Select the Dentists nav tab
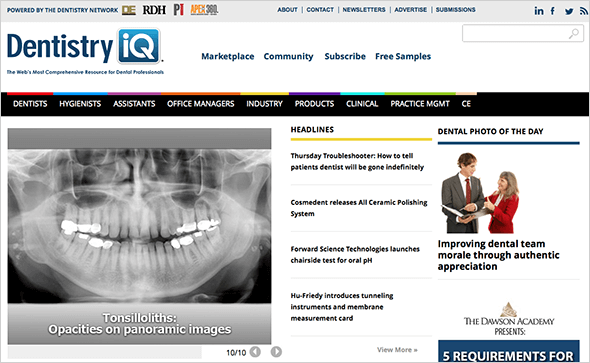Viewport: 590px width, 363px height. coord(30,104)
